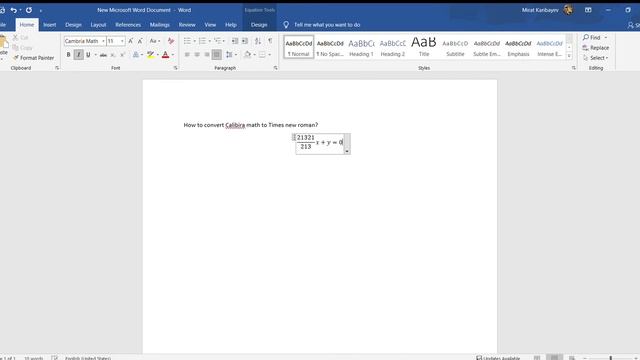The image size is (640, 360).
Task: Click Undo in Quick Access Toolbar
Action: (13, 10)
